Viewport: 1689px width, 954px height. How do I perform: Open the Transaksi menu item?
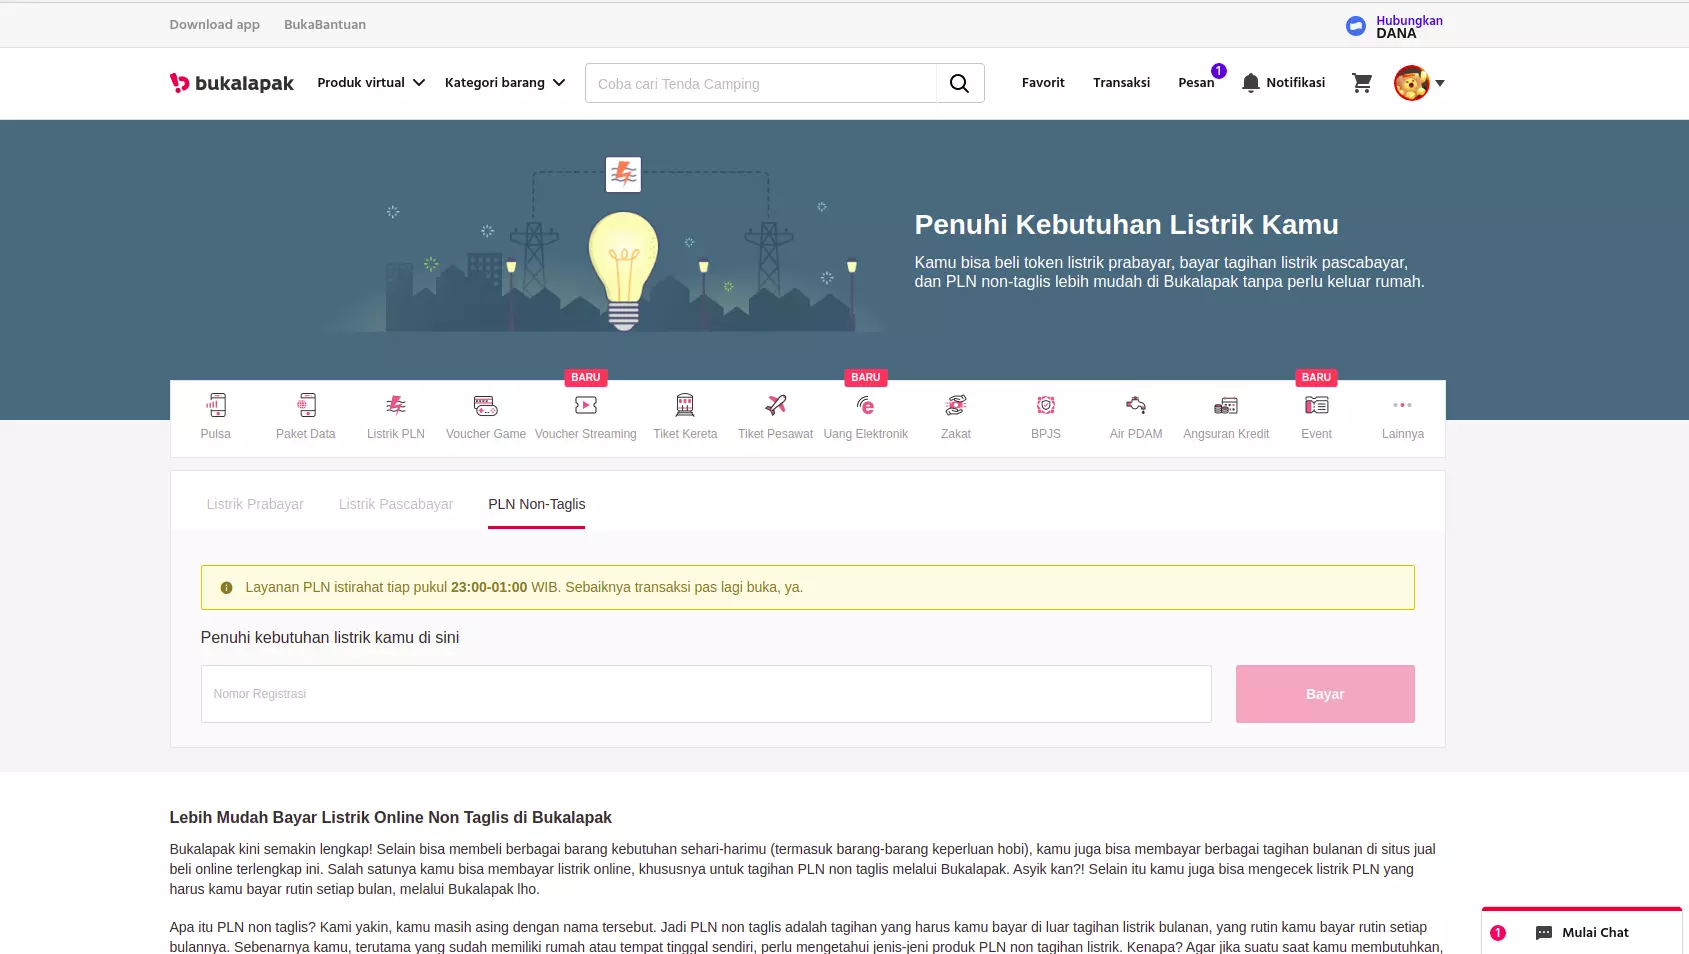(1121, 83)
